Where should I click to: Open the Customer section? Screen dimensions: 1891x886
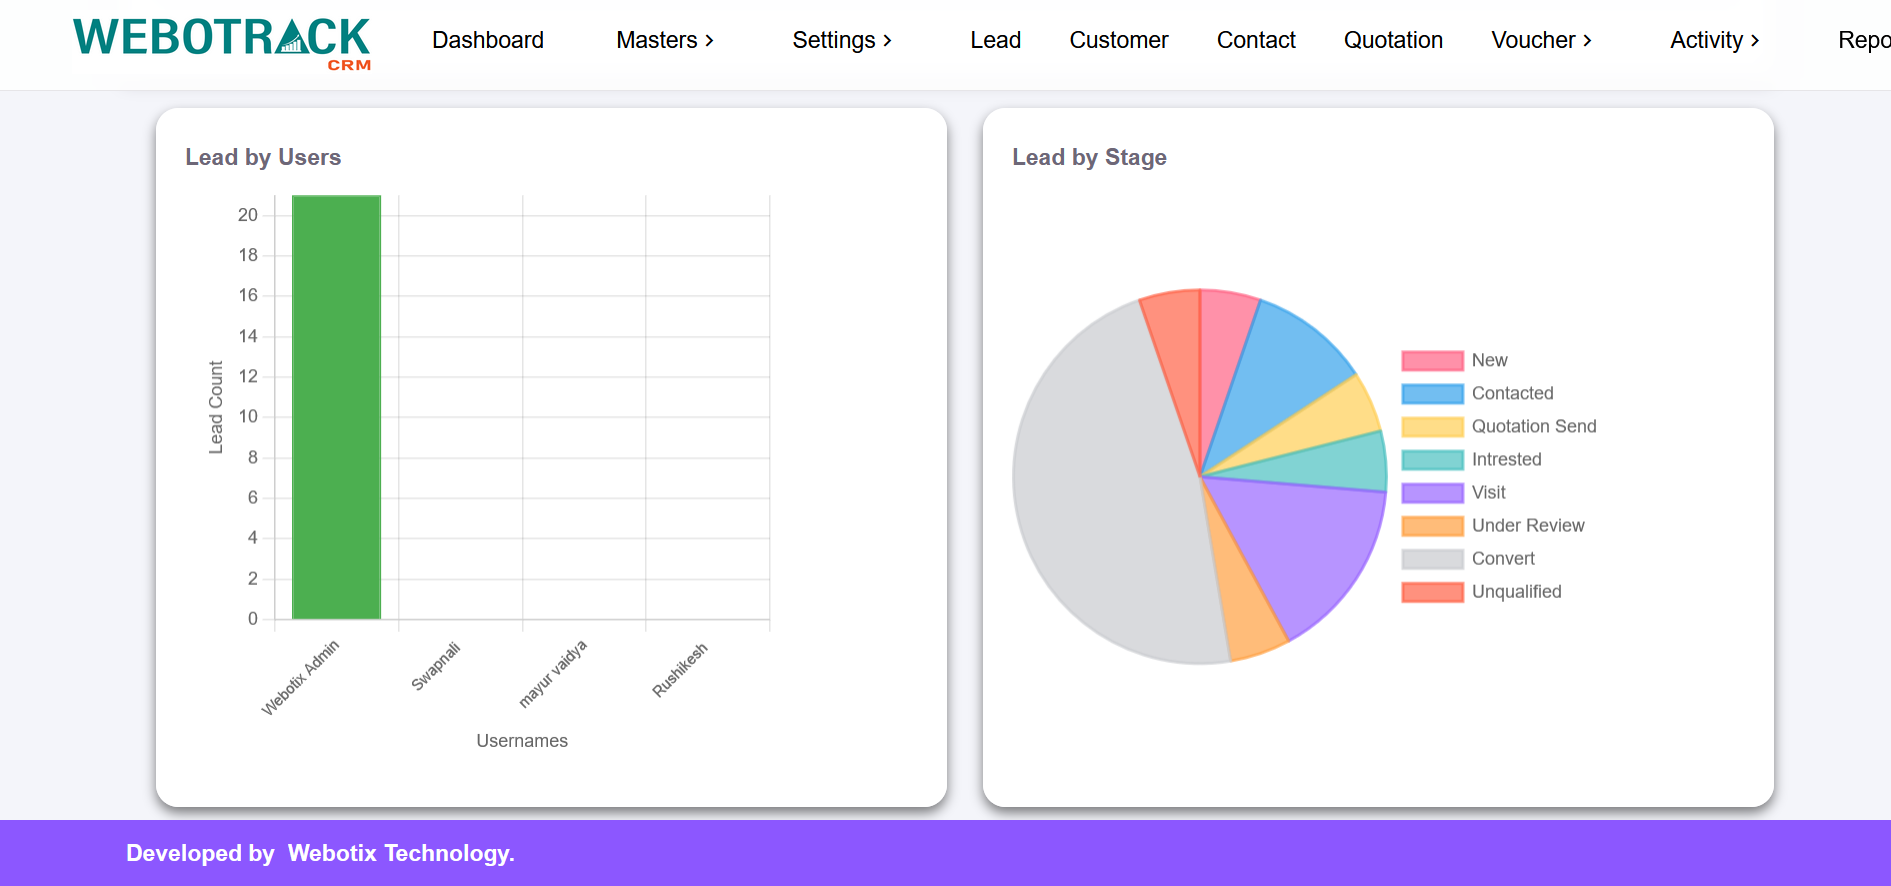coord(1118,40)
